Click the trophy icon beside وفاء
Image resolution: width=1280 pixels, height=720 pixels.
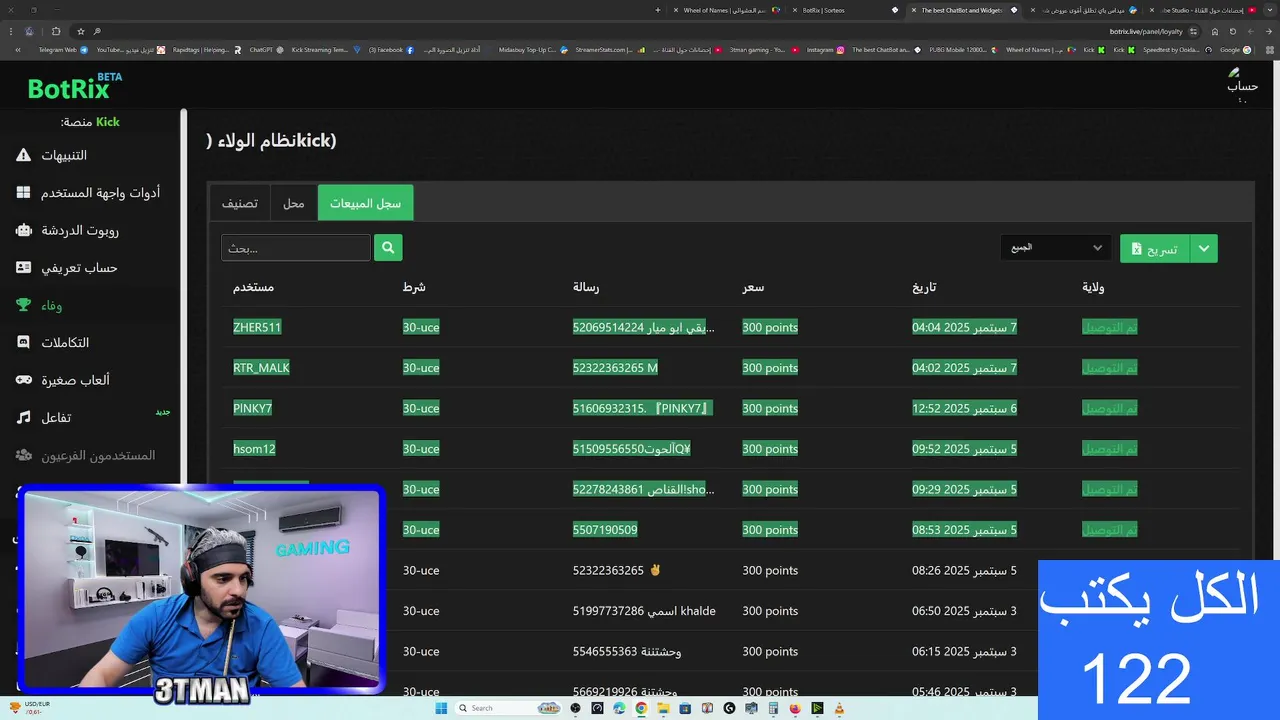[x=24, y=305]
